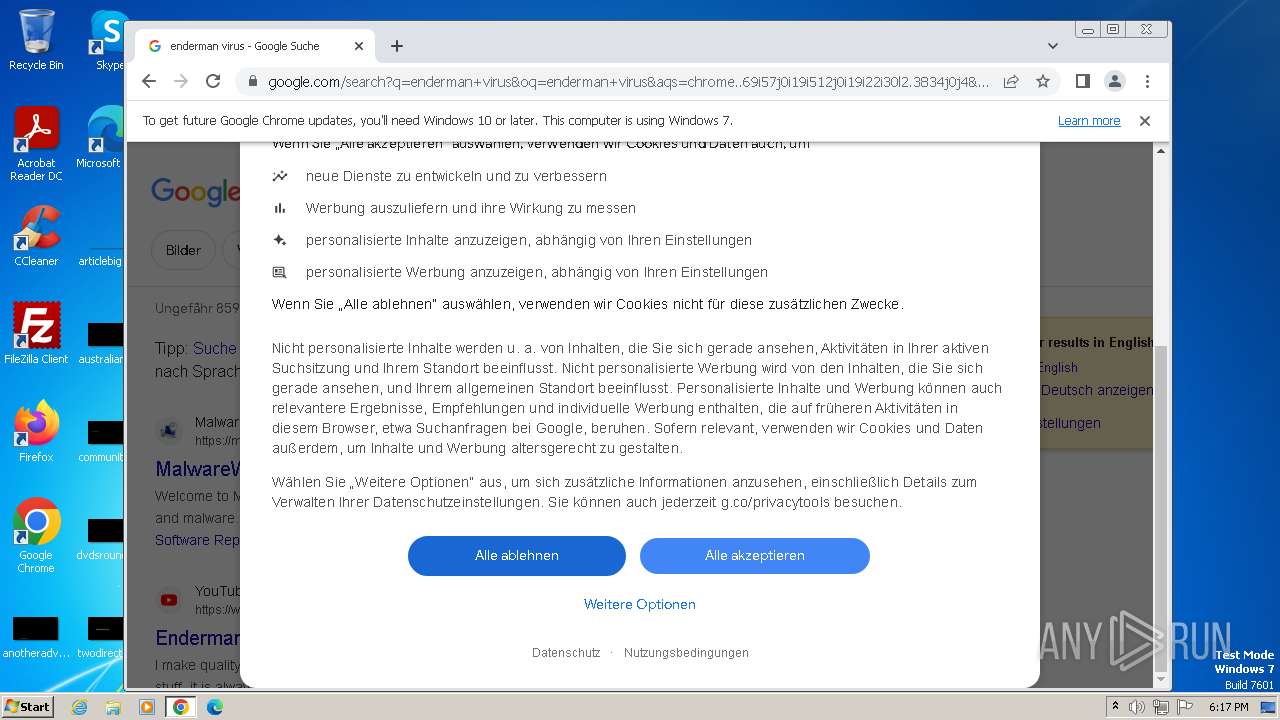Open the YouTube search result

click(x=198, y=637)
